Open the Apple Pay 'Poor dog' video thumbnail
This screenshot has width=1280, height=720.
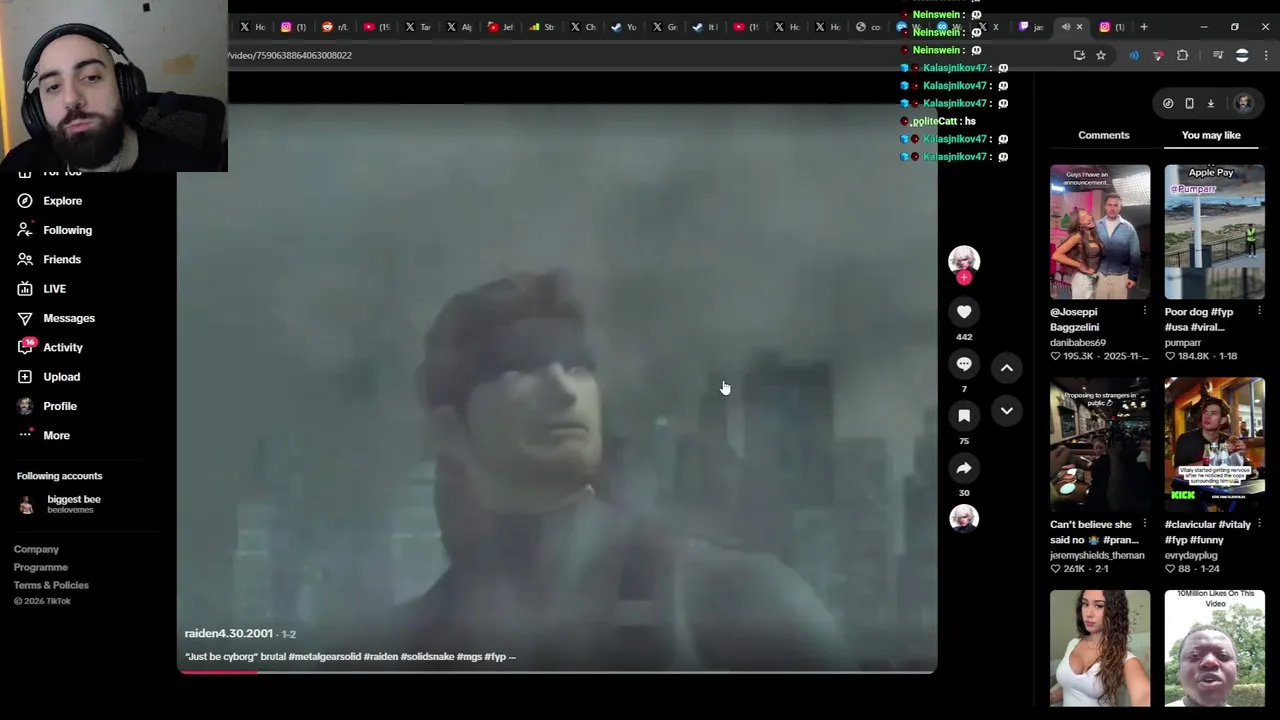[x=1214, y=232]
